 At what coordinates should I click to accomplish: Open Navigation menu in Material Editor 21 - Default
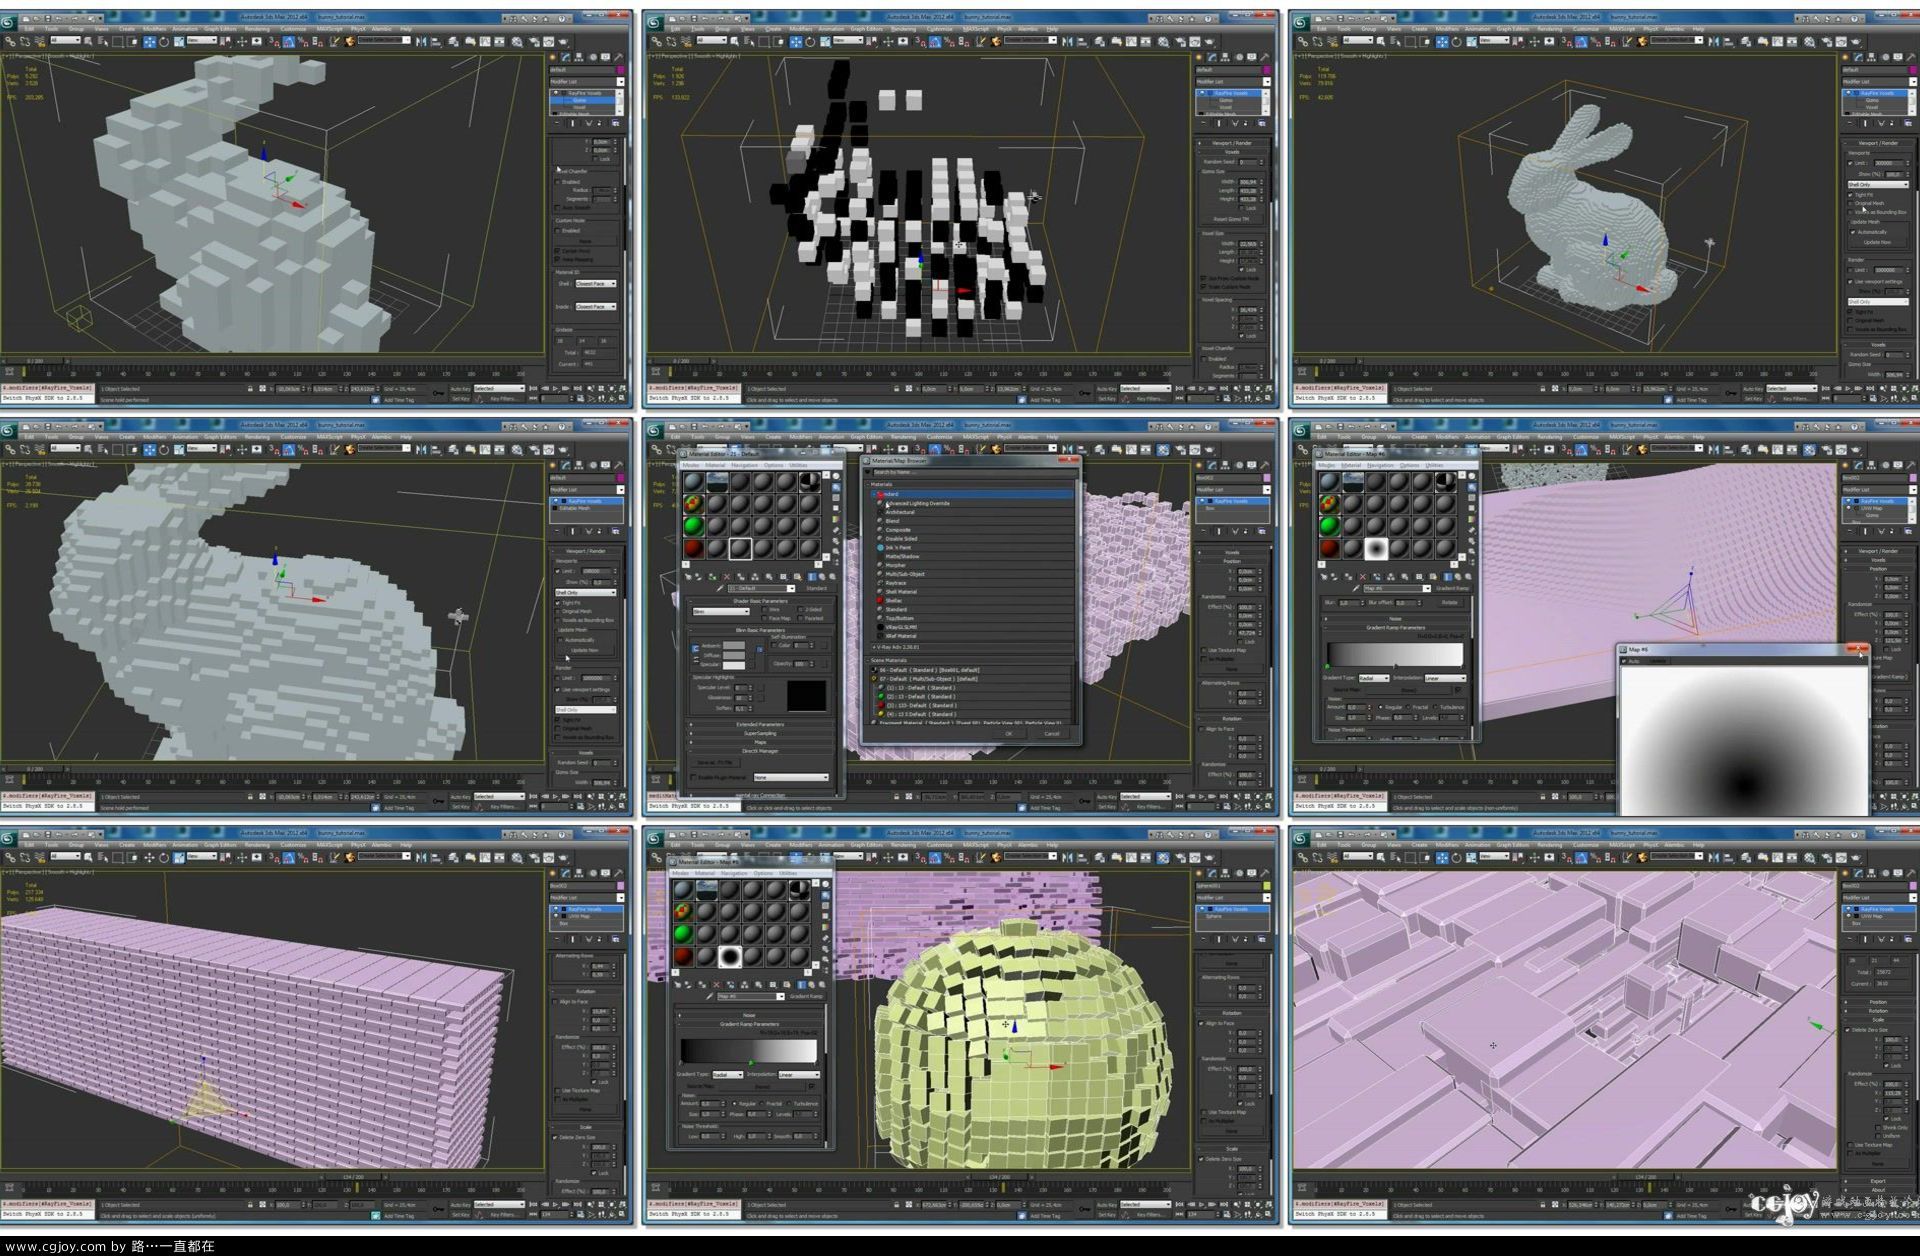pyautogui.click(x=745, y=465)
